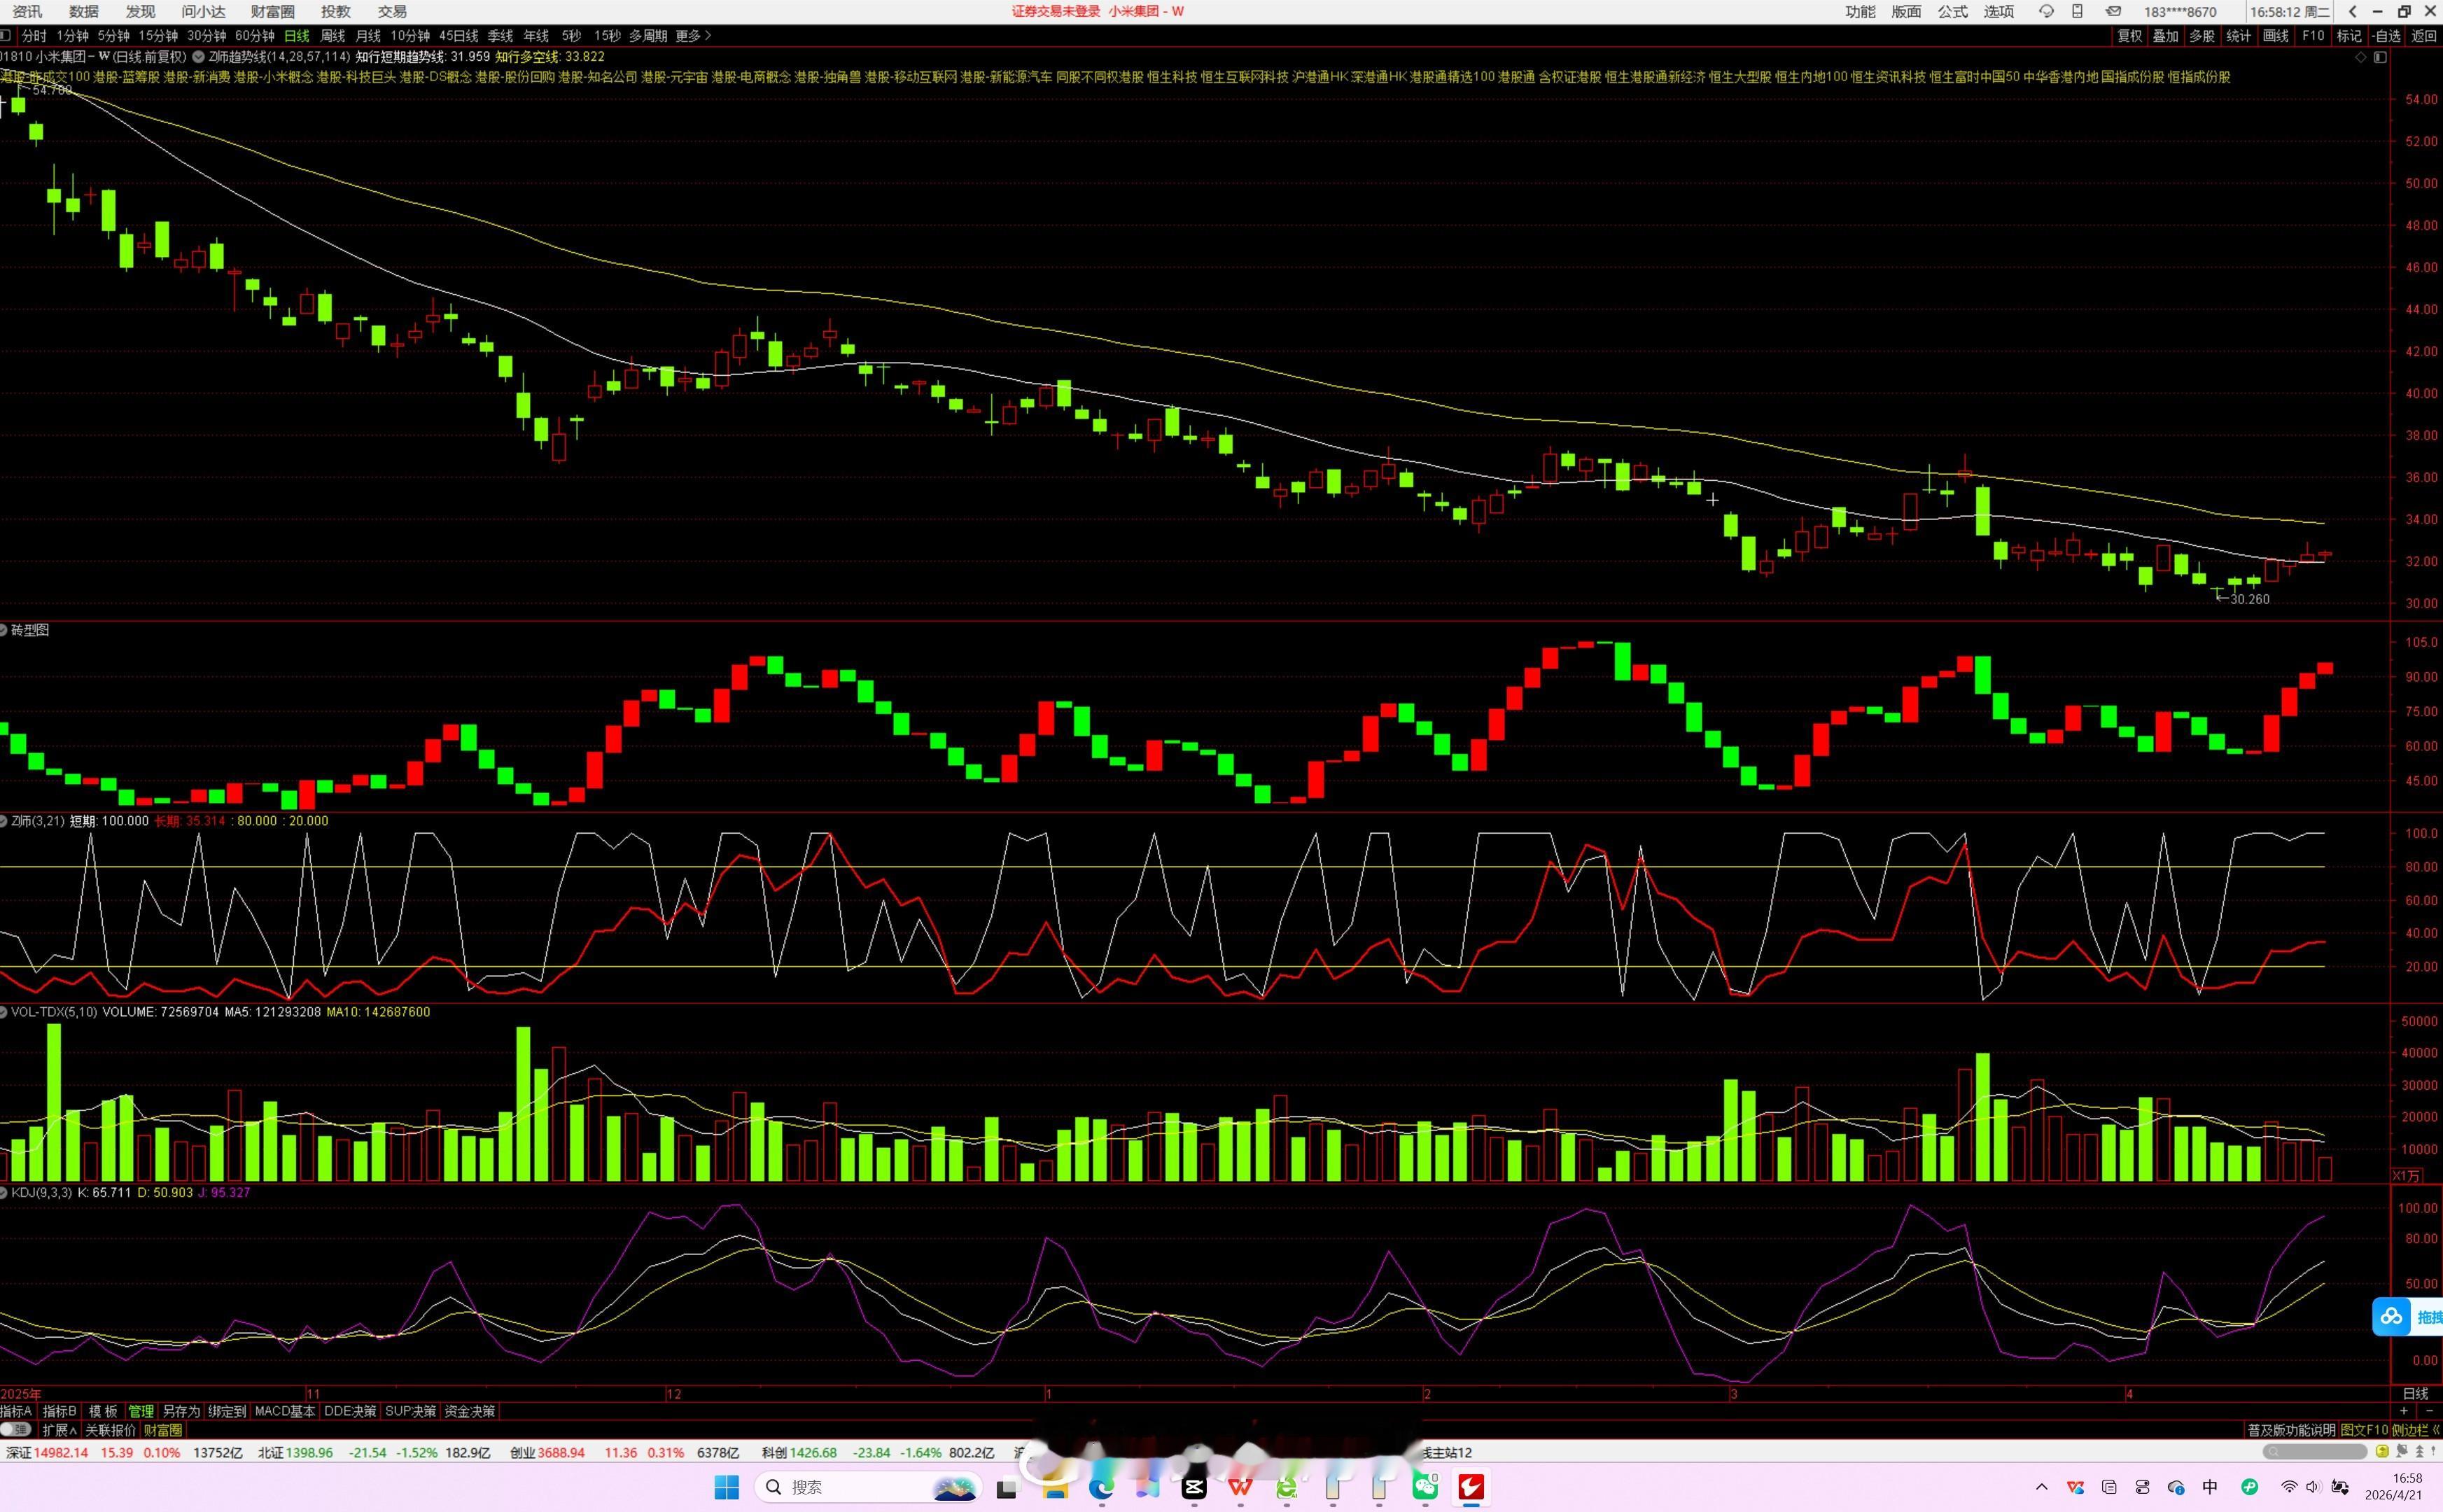Click the diamond icon above price axis

click(x=2361, y=58)
